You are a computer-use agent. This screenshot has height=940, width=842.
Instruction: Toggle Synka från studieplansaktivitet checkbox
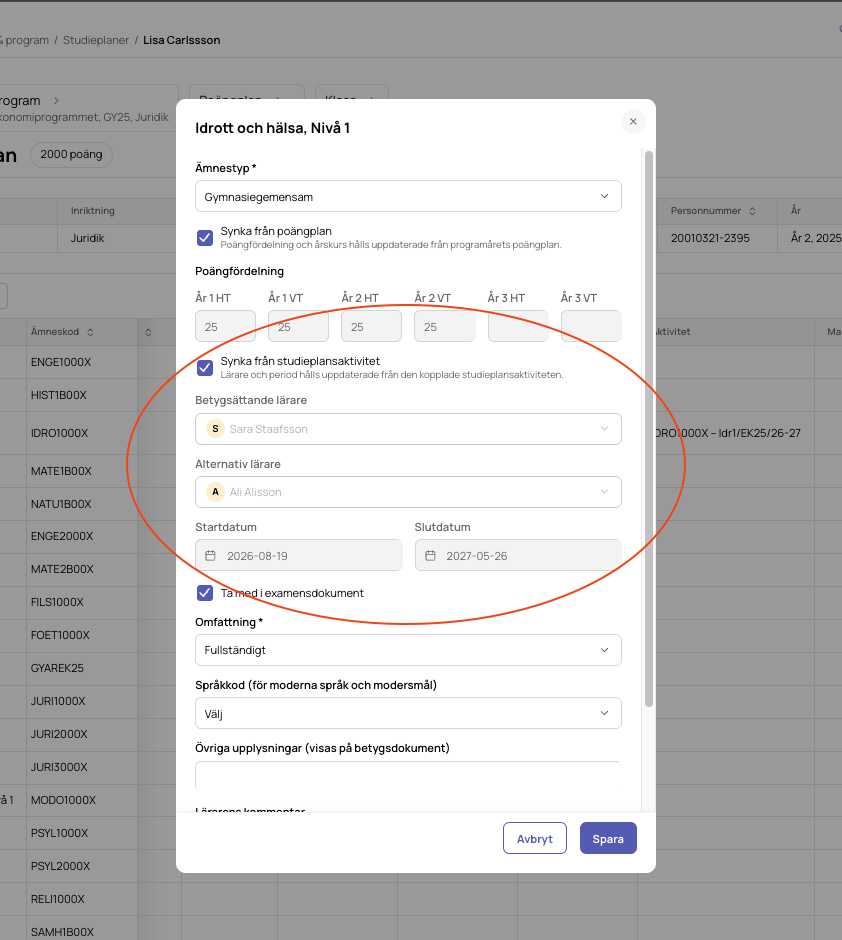(205, 367)
